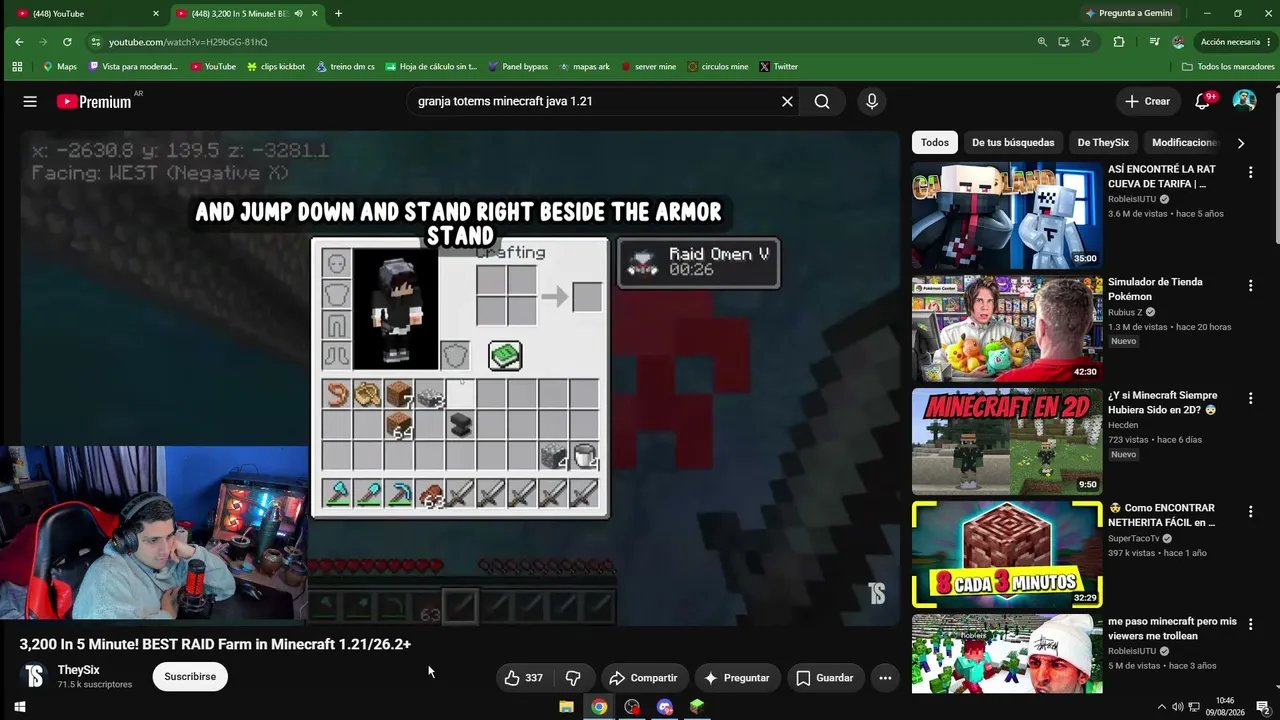Screen dimensions: 1280x720
Task: Subscribe to TheySix with Suscribirse
Action: pyautogui.click(x=190, y=677)
